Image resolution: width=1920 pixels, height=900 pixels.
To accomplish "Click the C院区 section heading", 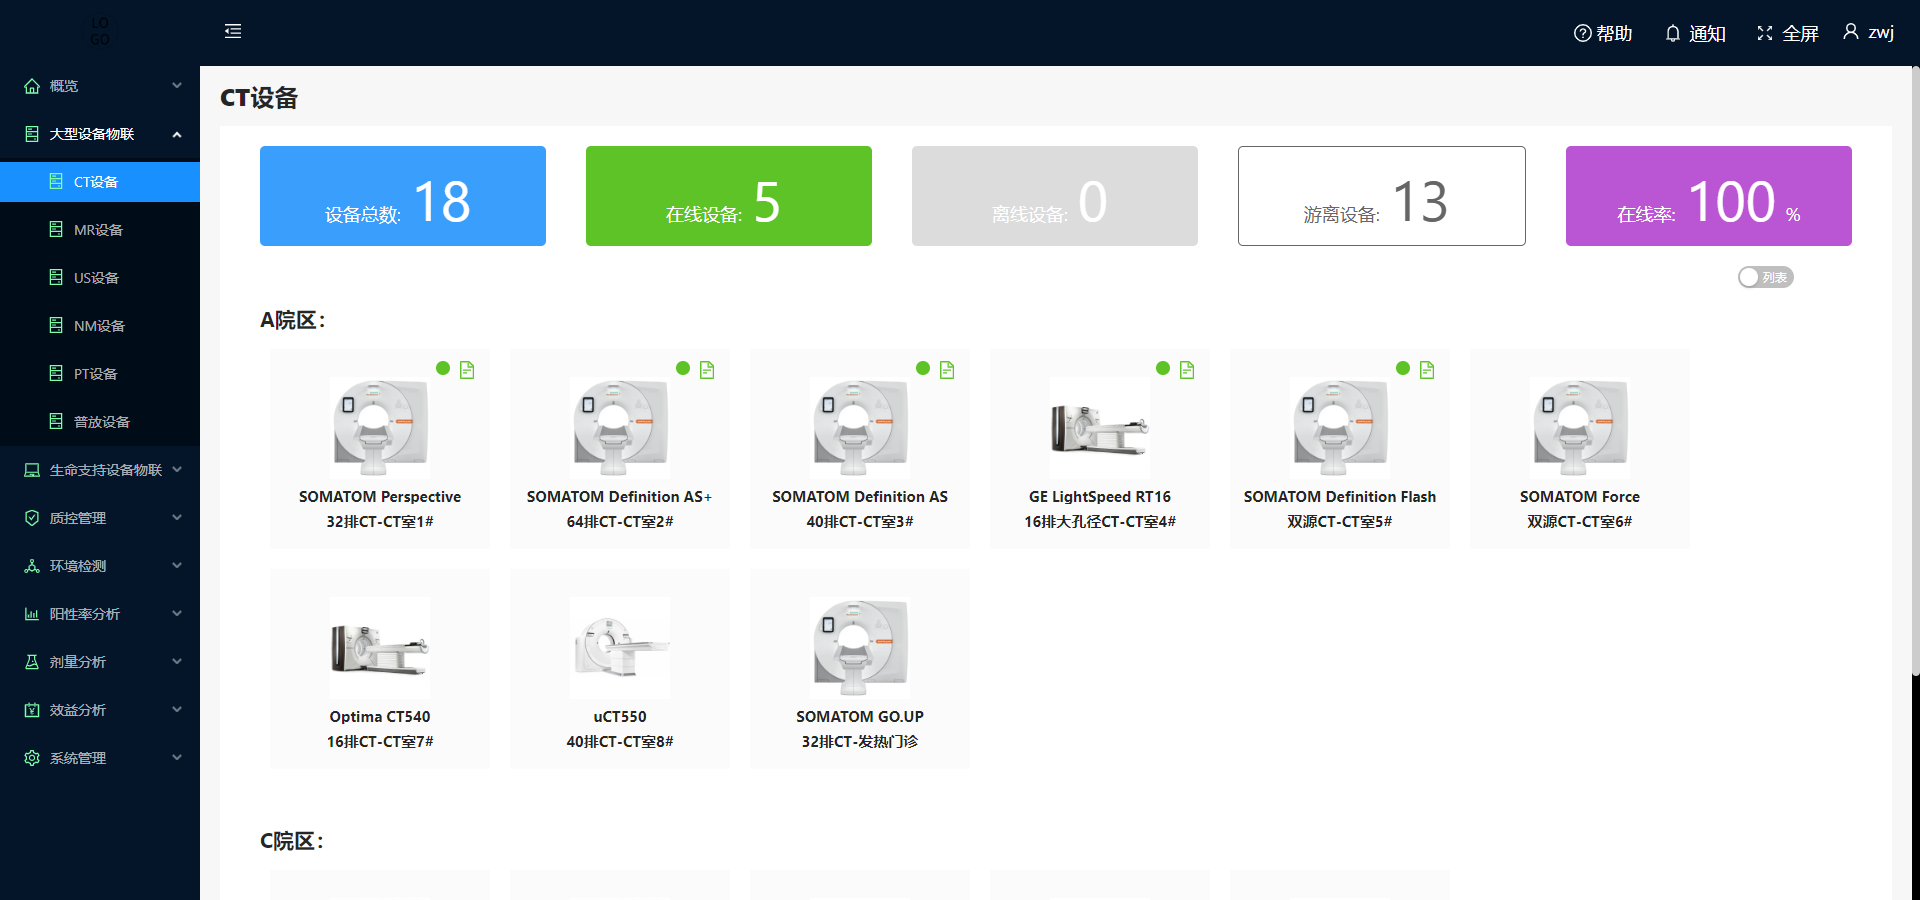I will click(292, 841).
